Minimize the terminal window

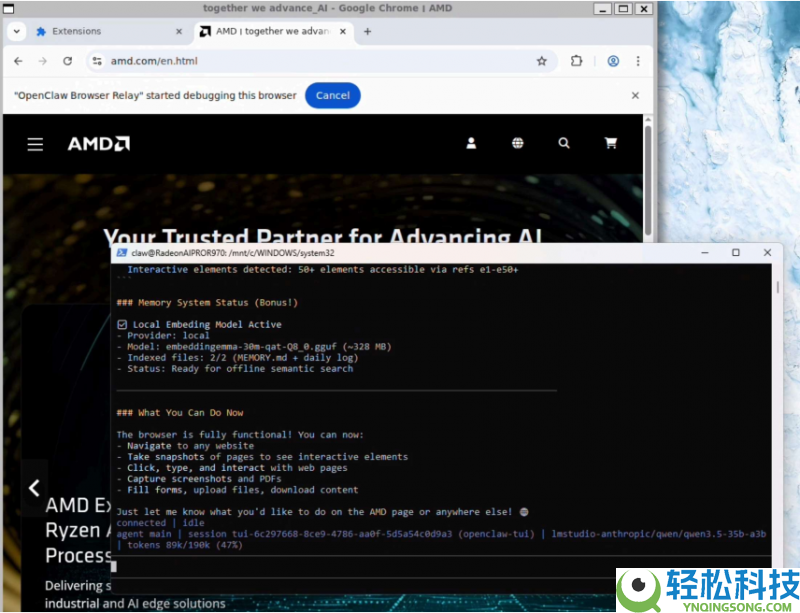tap(705, 253)
